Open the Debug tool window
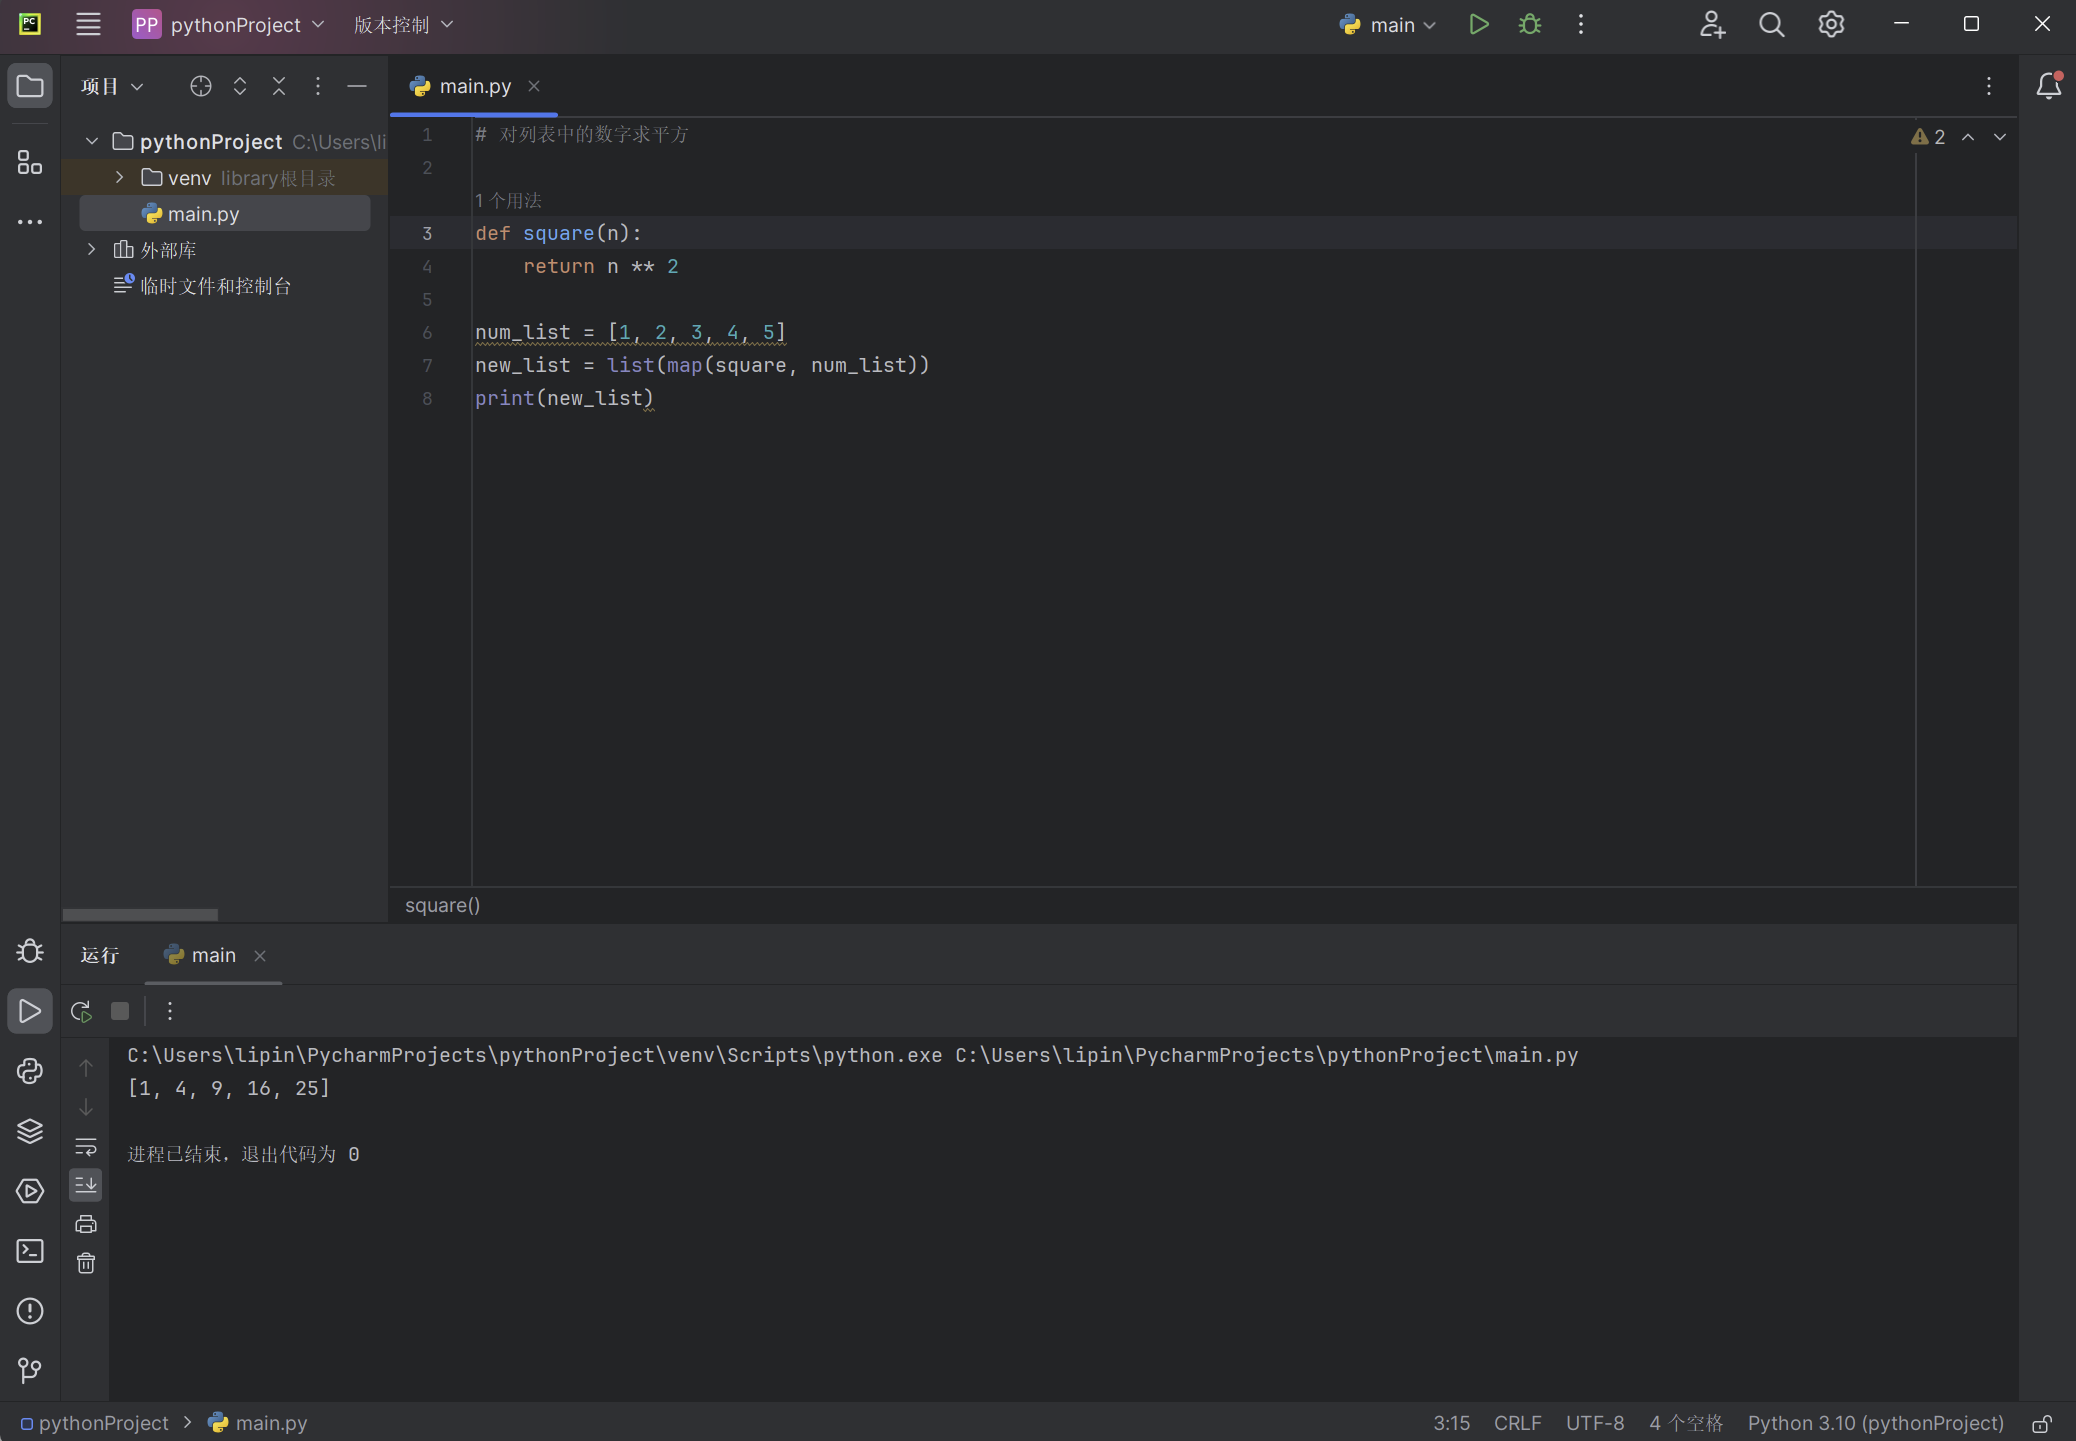The image size is (2076, 1441). pos(30,951)
